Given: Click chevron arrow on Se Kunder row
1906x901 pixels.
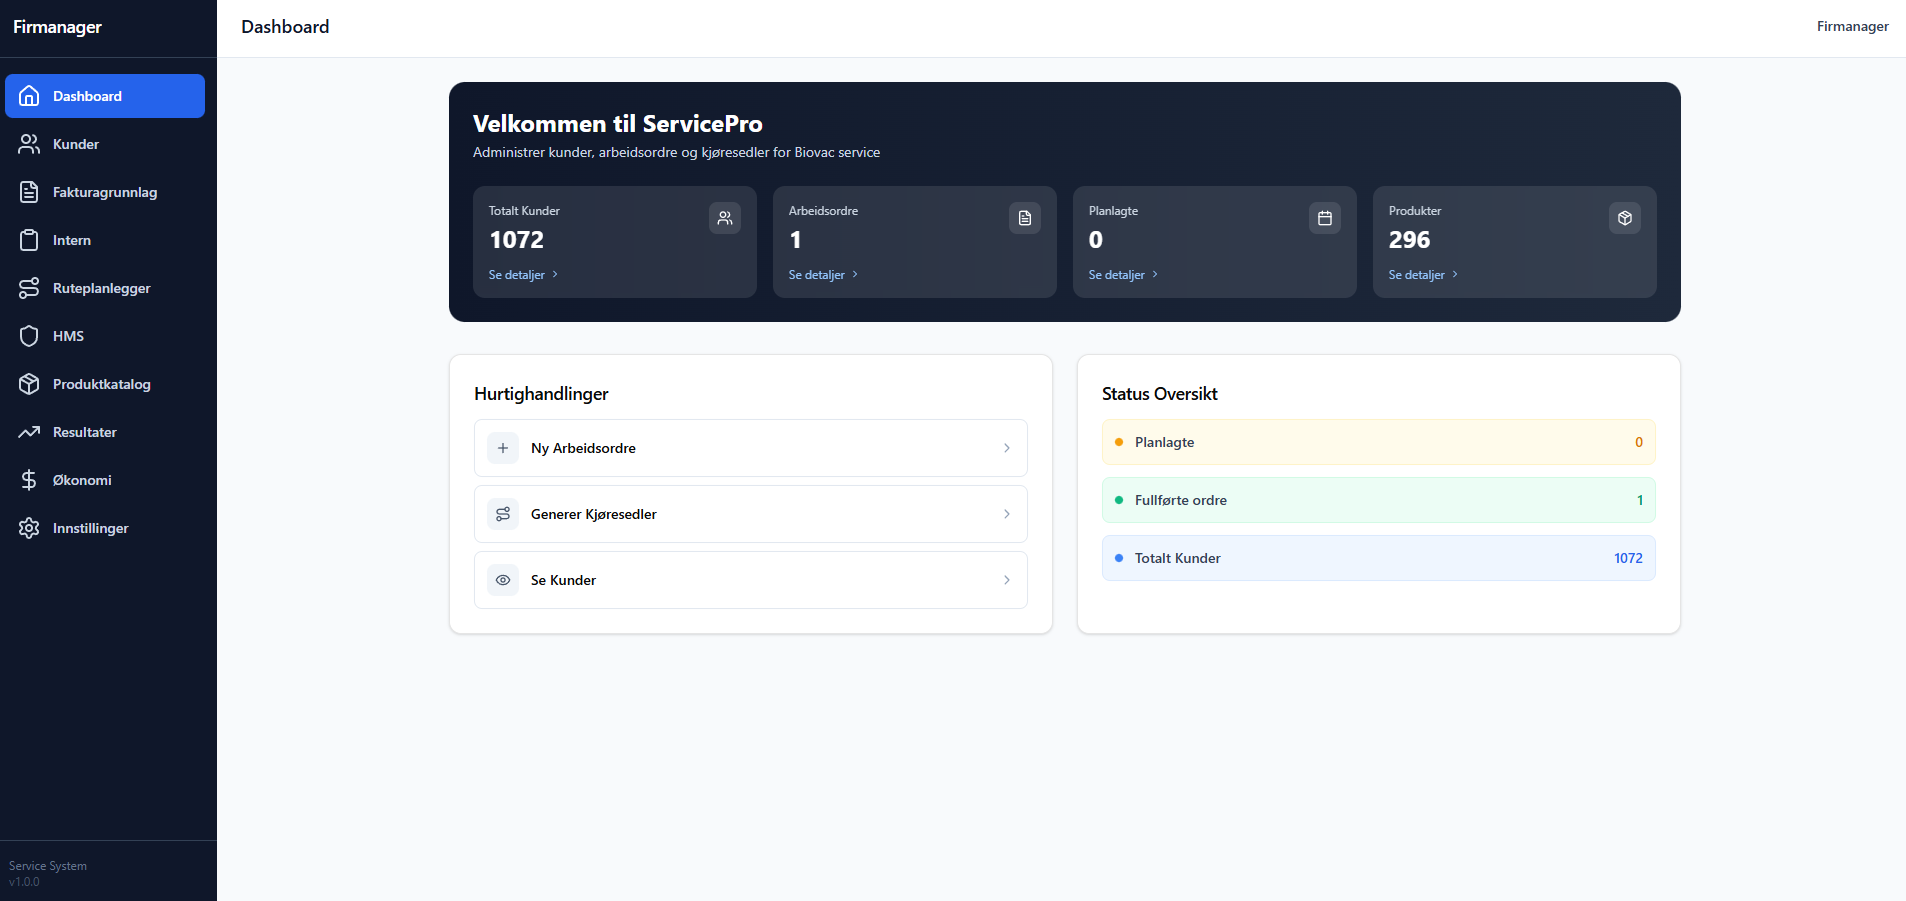Looking at the screenshot, I should tap(1007, 580).
